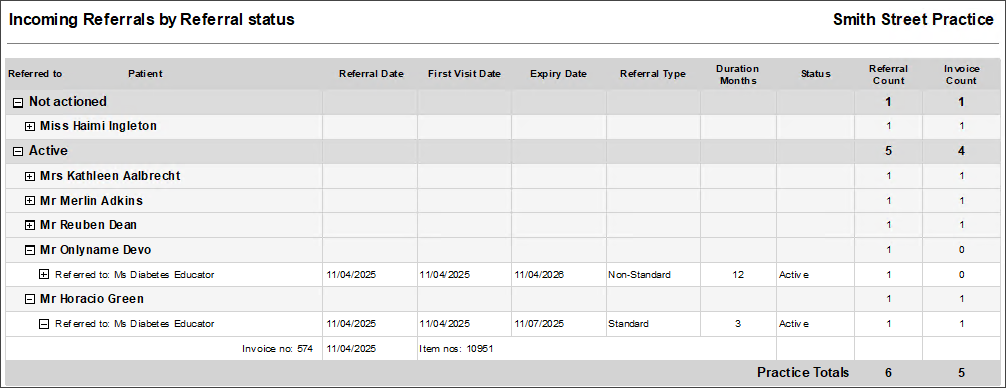Image resolution: width=1006 pixels, height=388 pixels.
Task: Click the Practice Totals label
Action: (x=803, y=373)
